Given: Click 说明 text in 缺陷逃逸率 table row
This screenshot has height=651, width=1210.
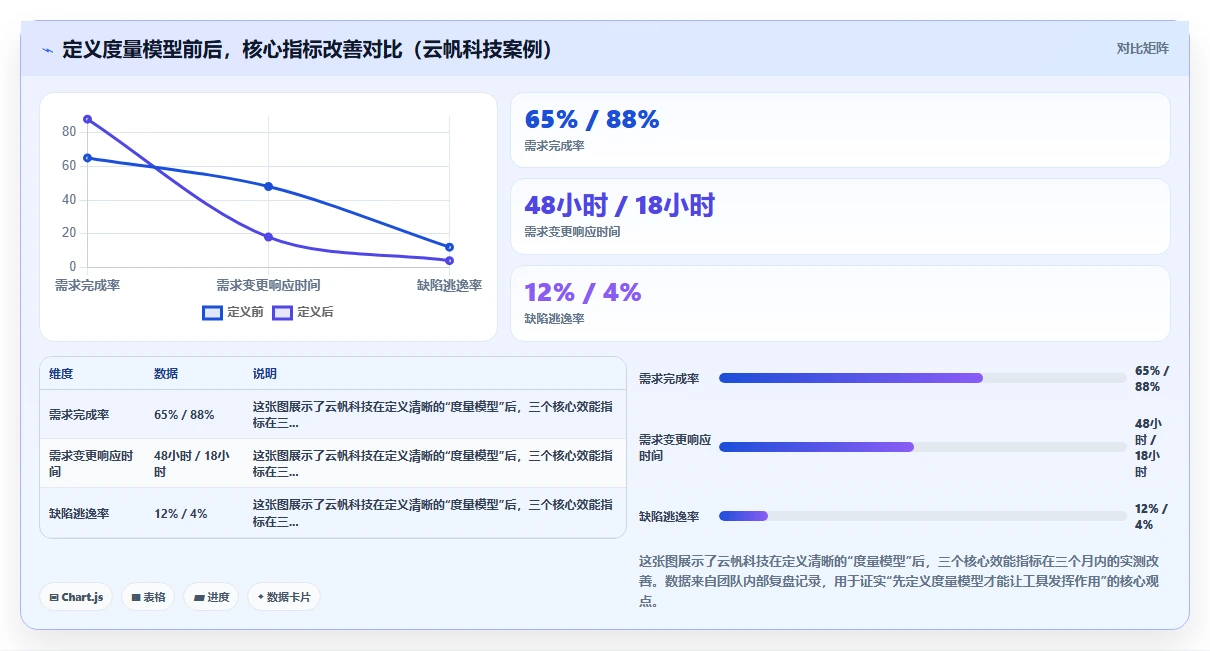Looking at the screenshot, I should pos(433,514).
